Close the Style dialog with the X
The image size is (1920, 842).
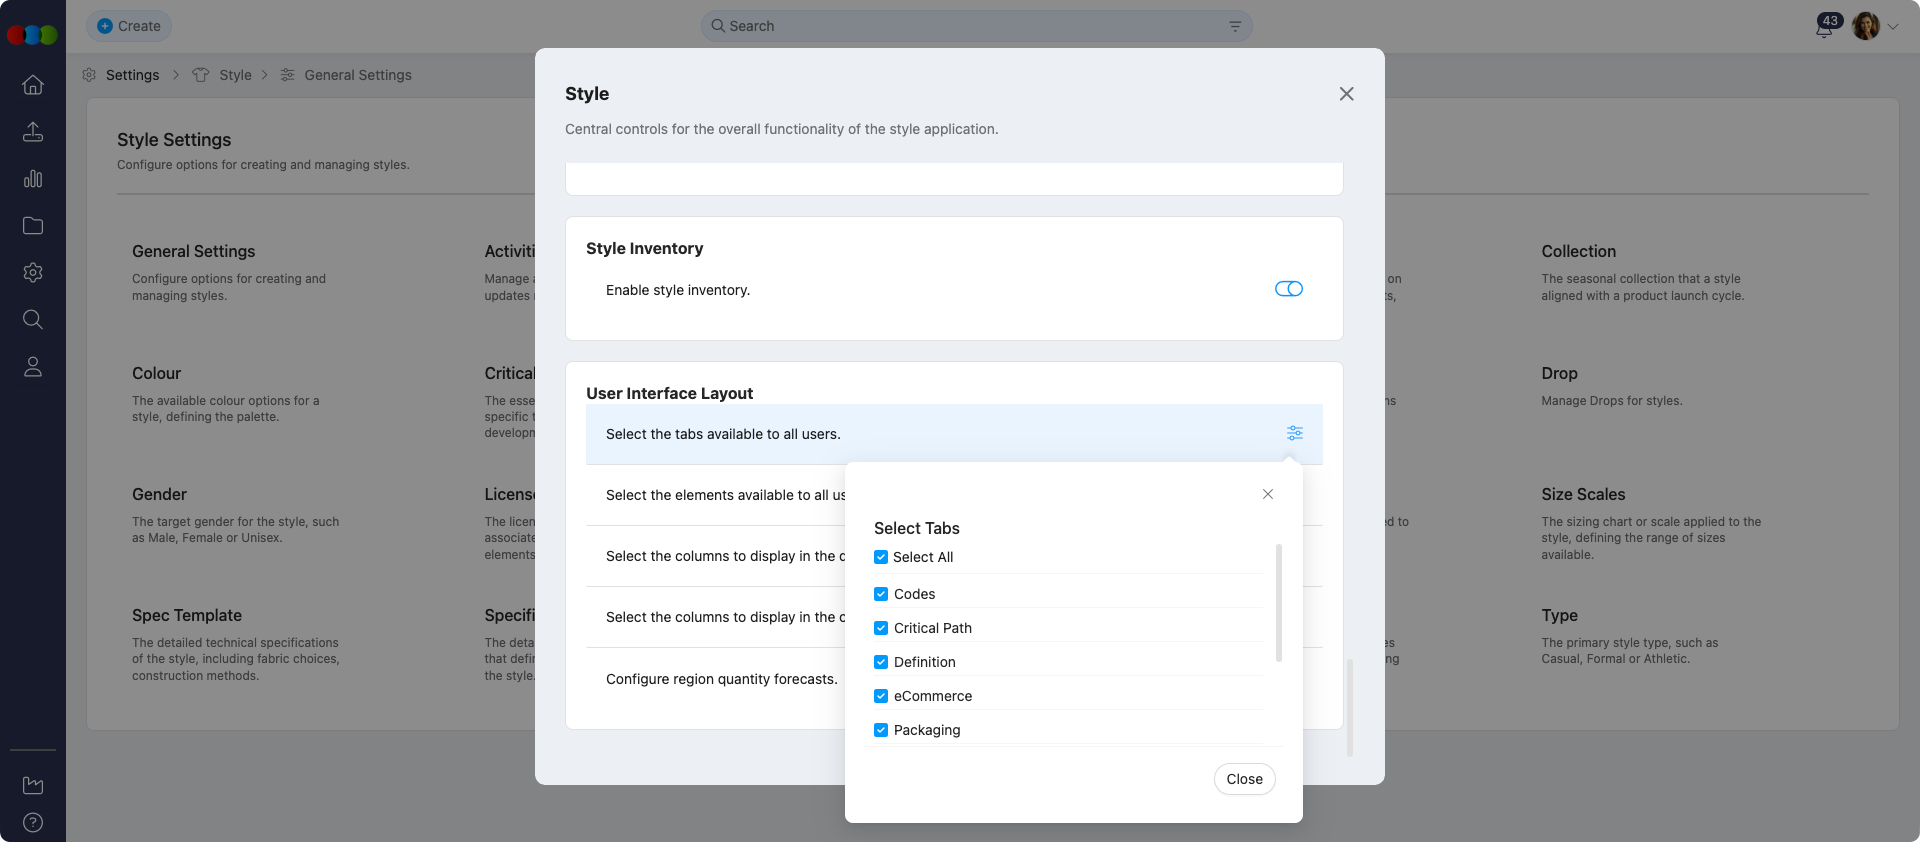pyautogui.click(x=1347, y=94)
